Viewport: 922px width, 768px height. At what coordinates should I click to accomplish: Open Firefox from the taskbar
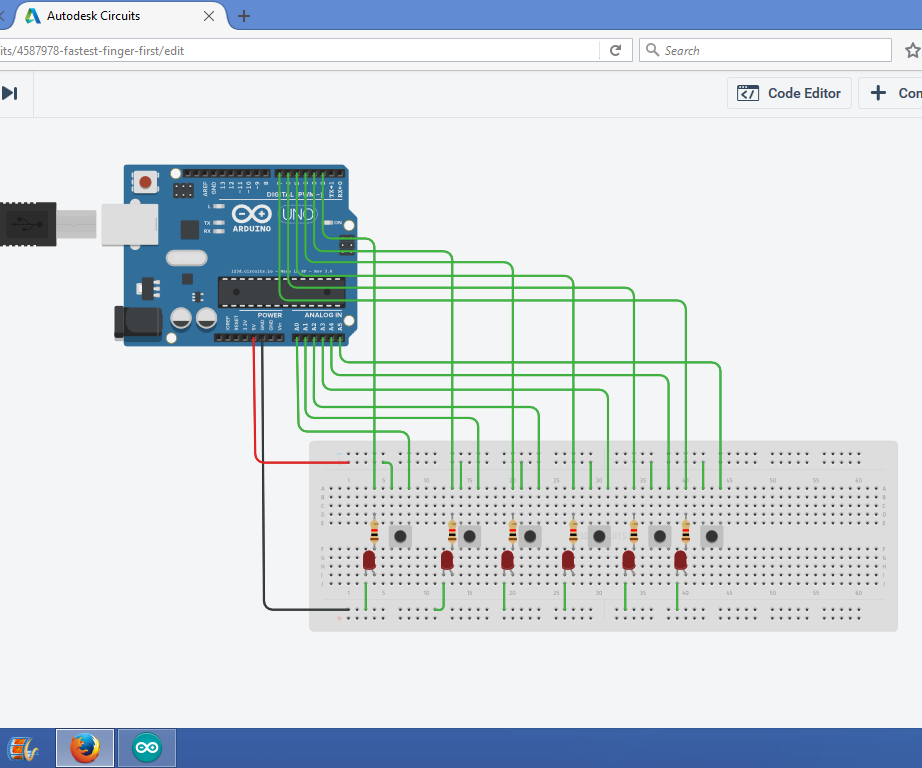[x=85, y=747]
